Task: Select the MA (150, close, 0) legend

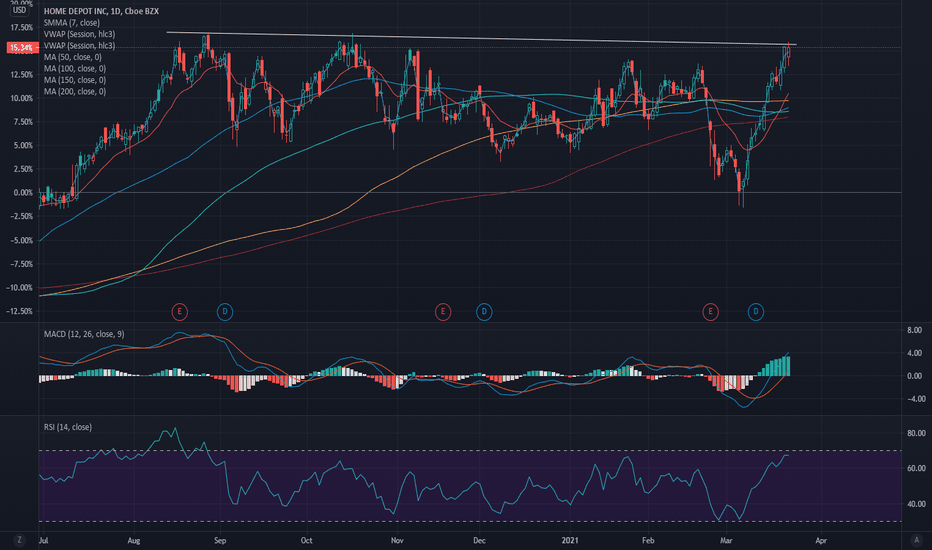Action: [75, 80]
